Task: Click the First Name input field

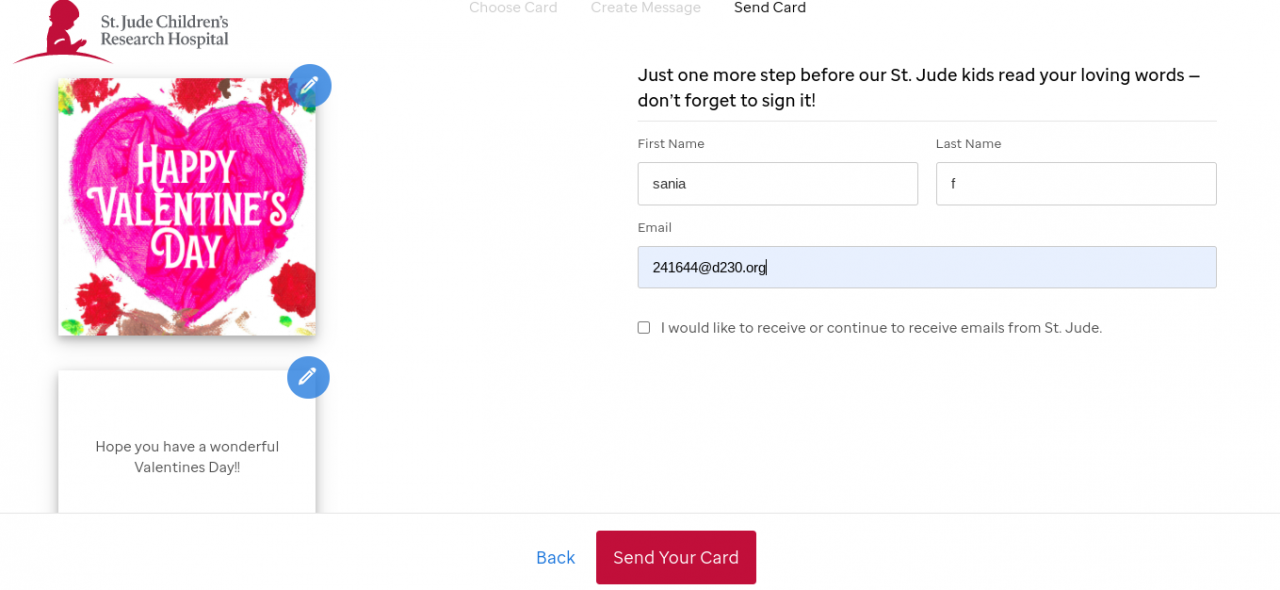Action: click(777, 184)
